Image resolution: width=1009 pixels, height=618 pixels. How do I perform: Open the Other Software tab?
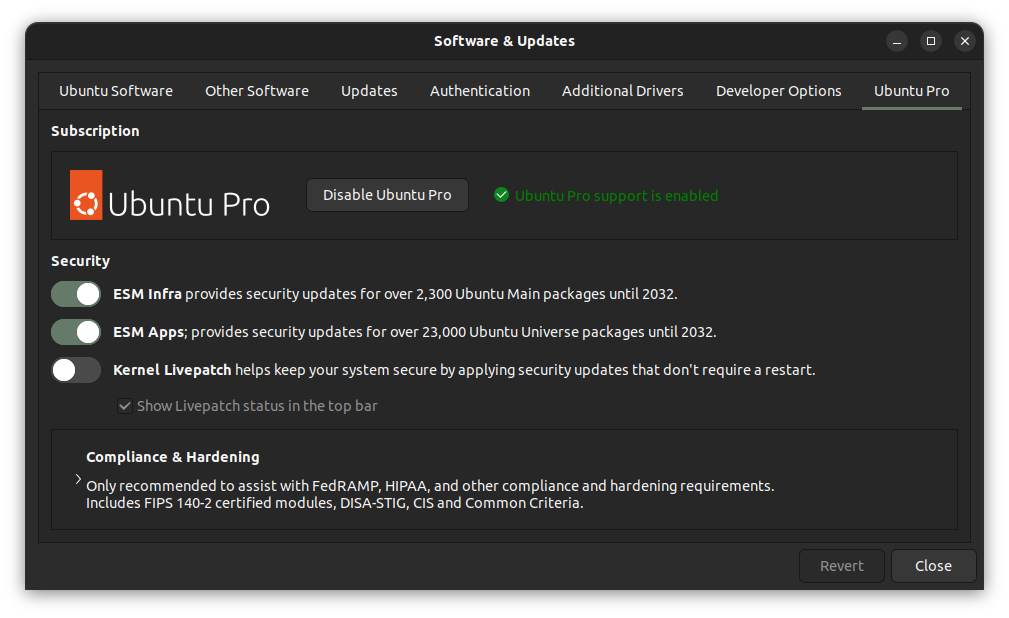coord(257,91)
